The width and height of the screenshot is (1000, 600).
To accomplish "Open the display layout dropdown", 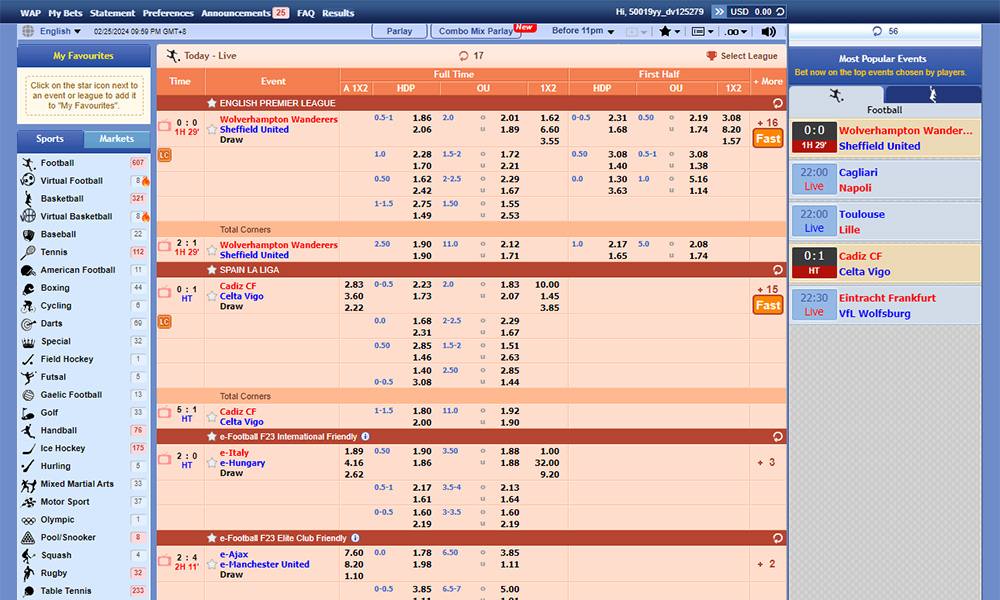I will tap(702, 31).
